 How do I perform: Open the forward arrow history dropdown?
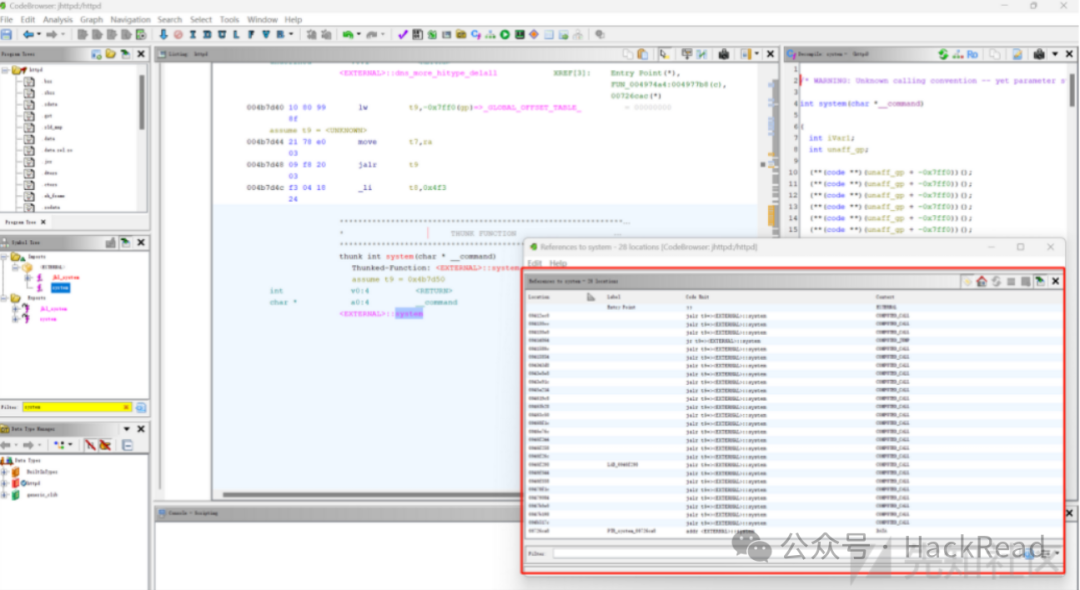coord(63,34)
